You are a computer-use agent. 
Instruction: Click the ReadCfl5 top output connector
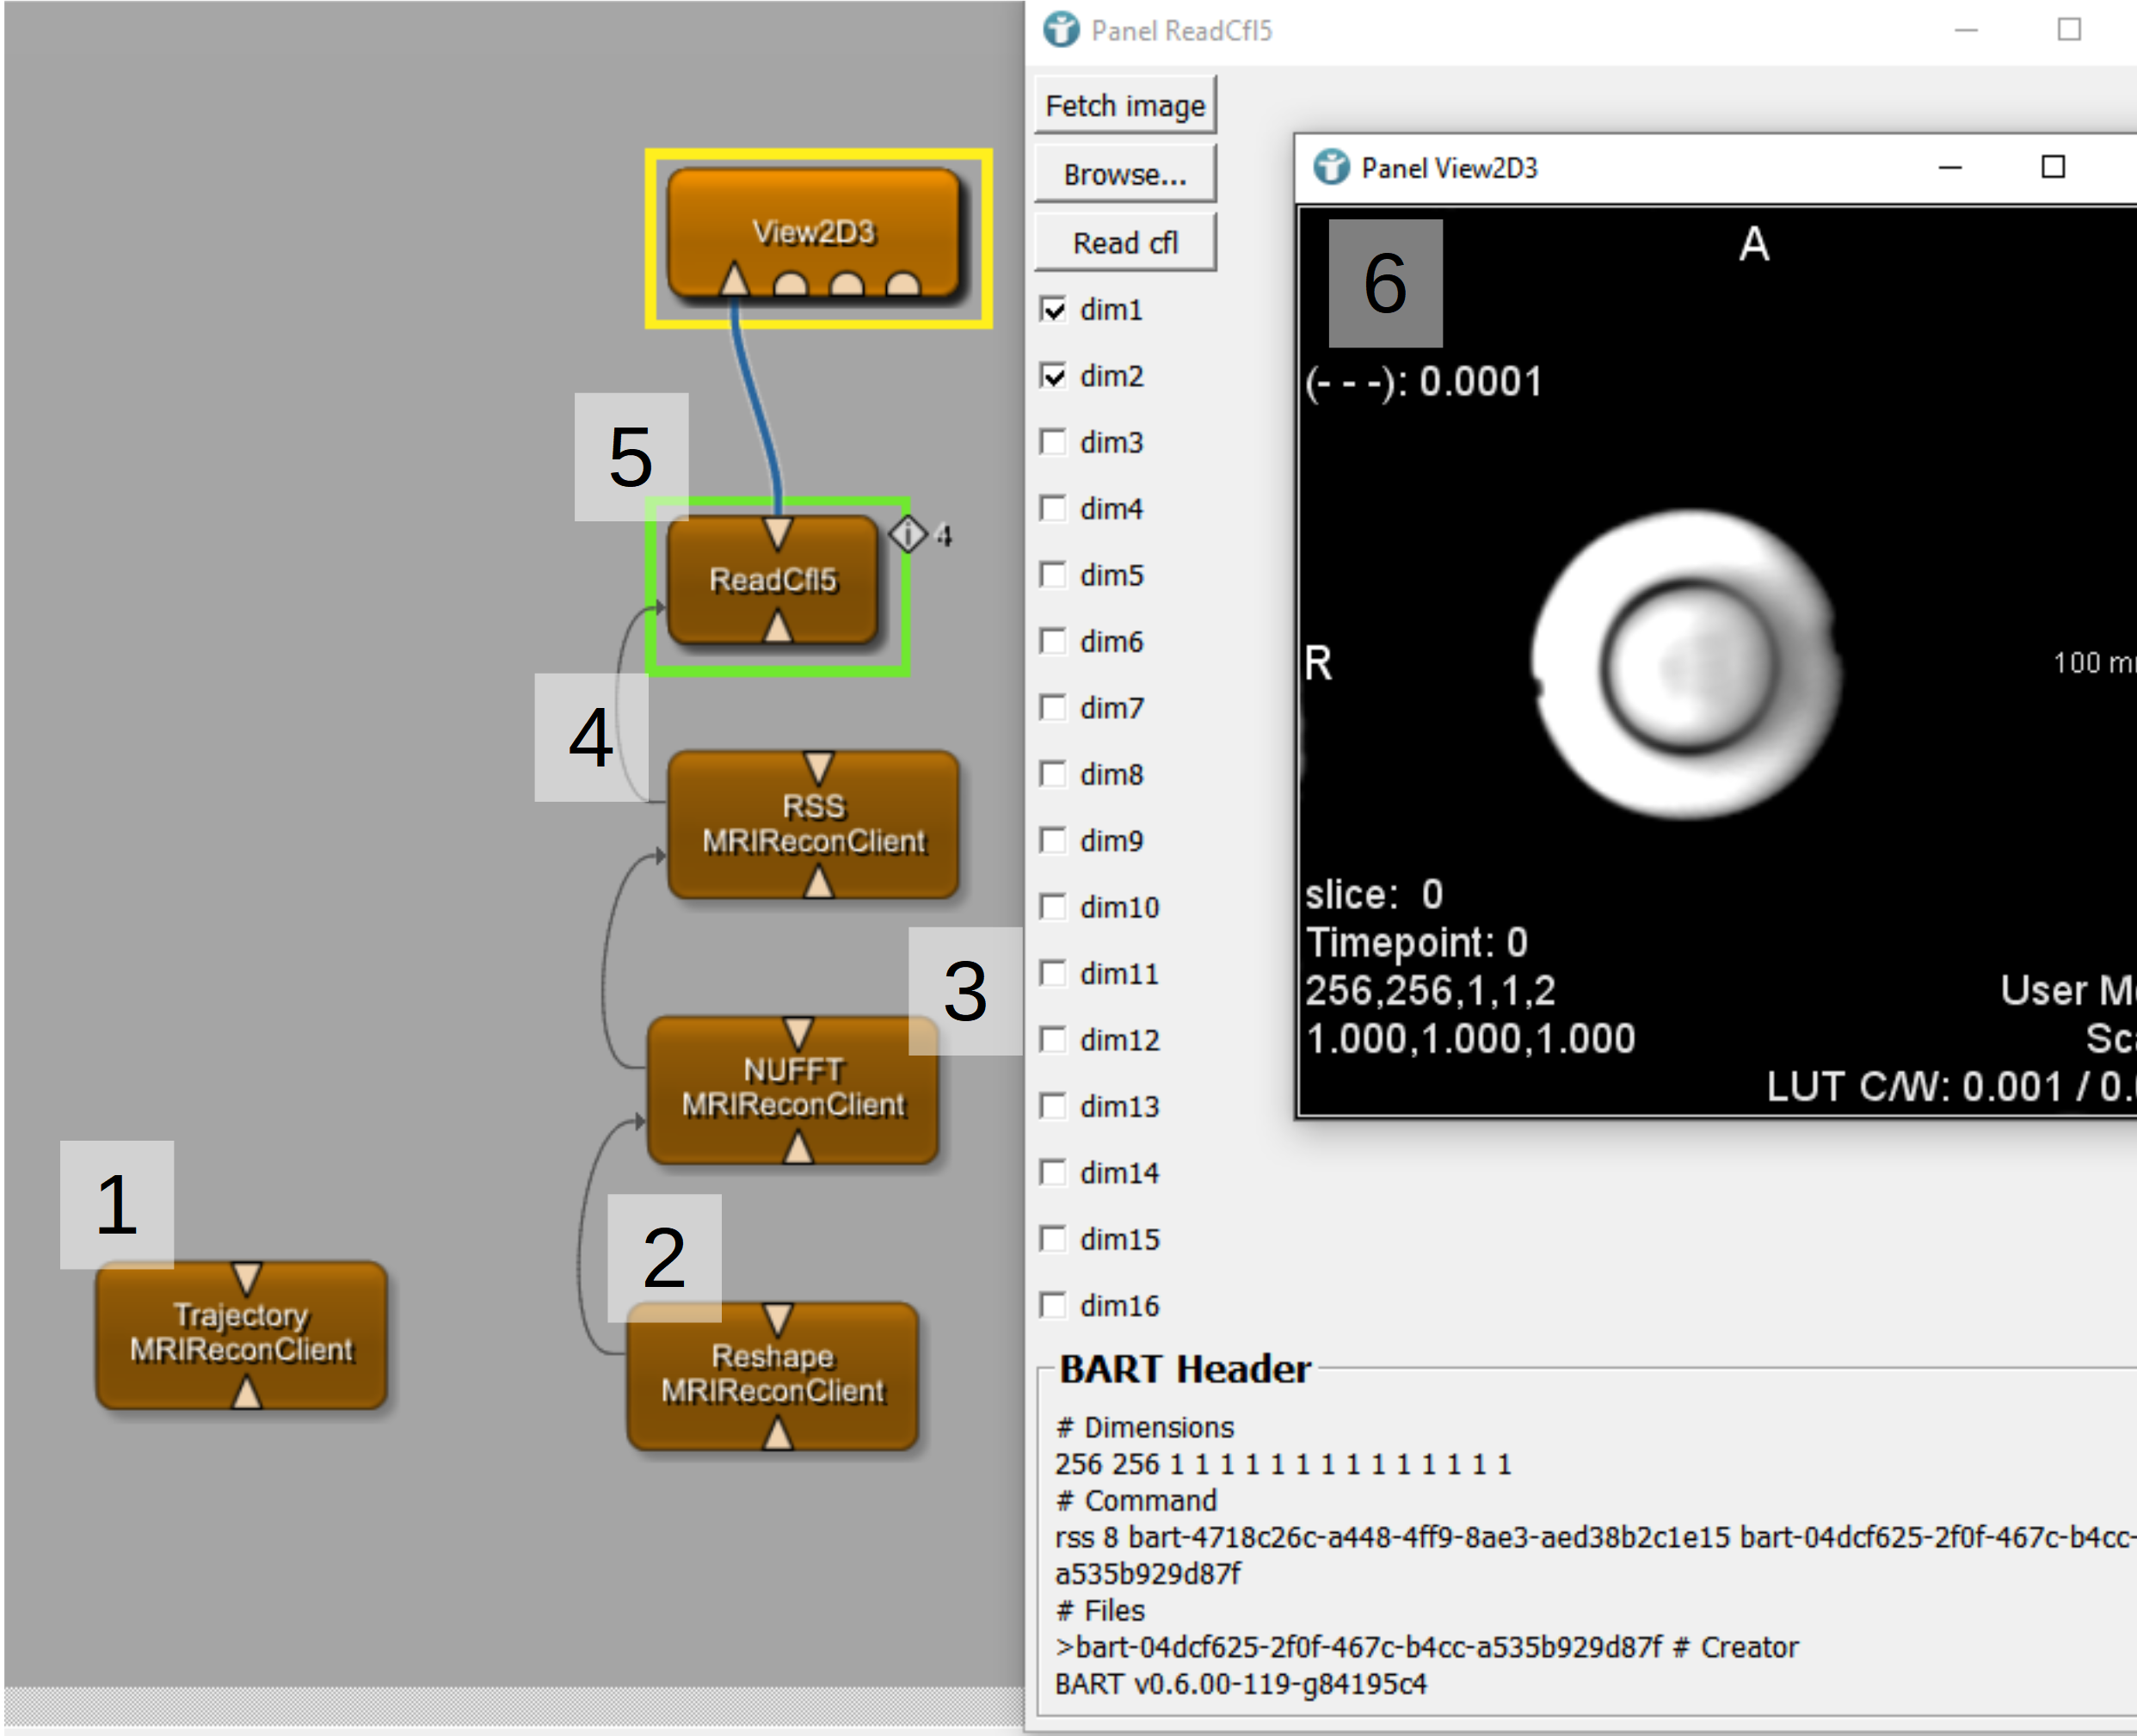(x=777, y=531)
